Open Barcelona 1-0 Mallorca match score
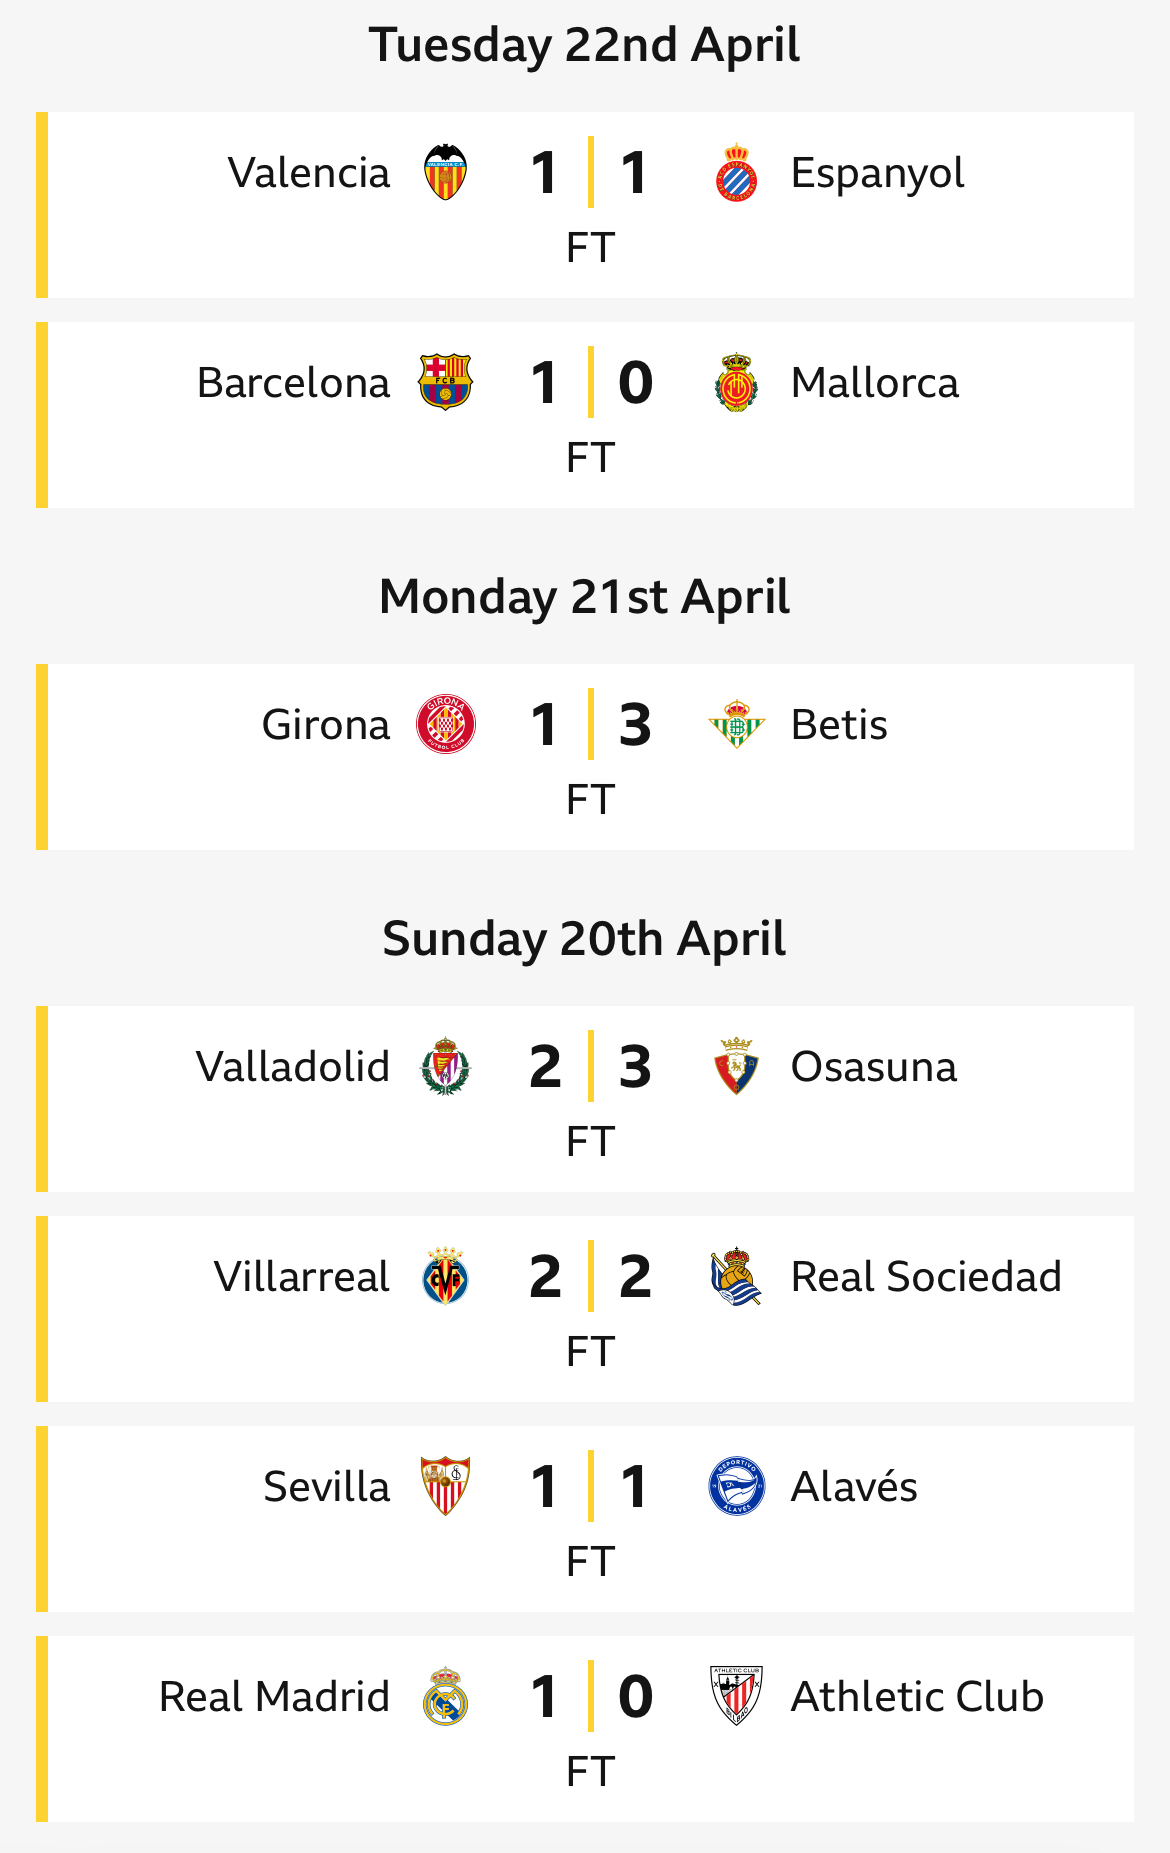Viewport: 1170px width, 1853px height. [590, 382]
